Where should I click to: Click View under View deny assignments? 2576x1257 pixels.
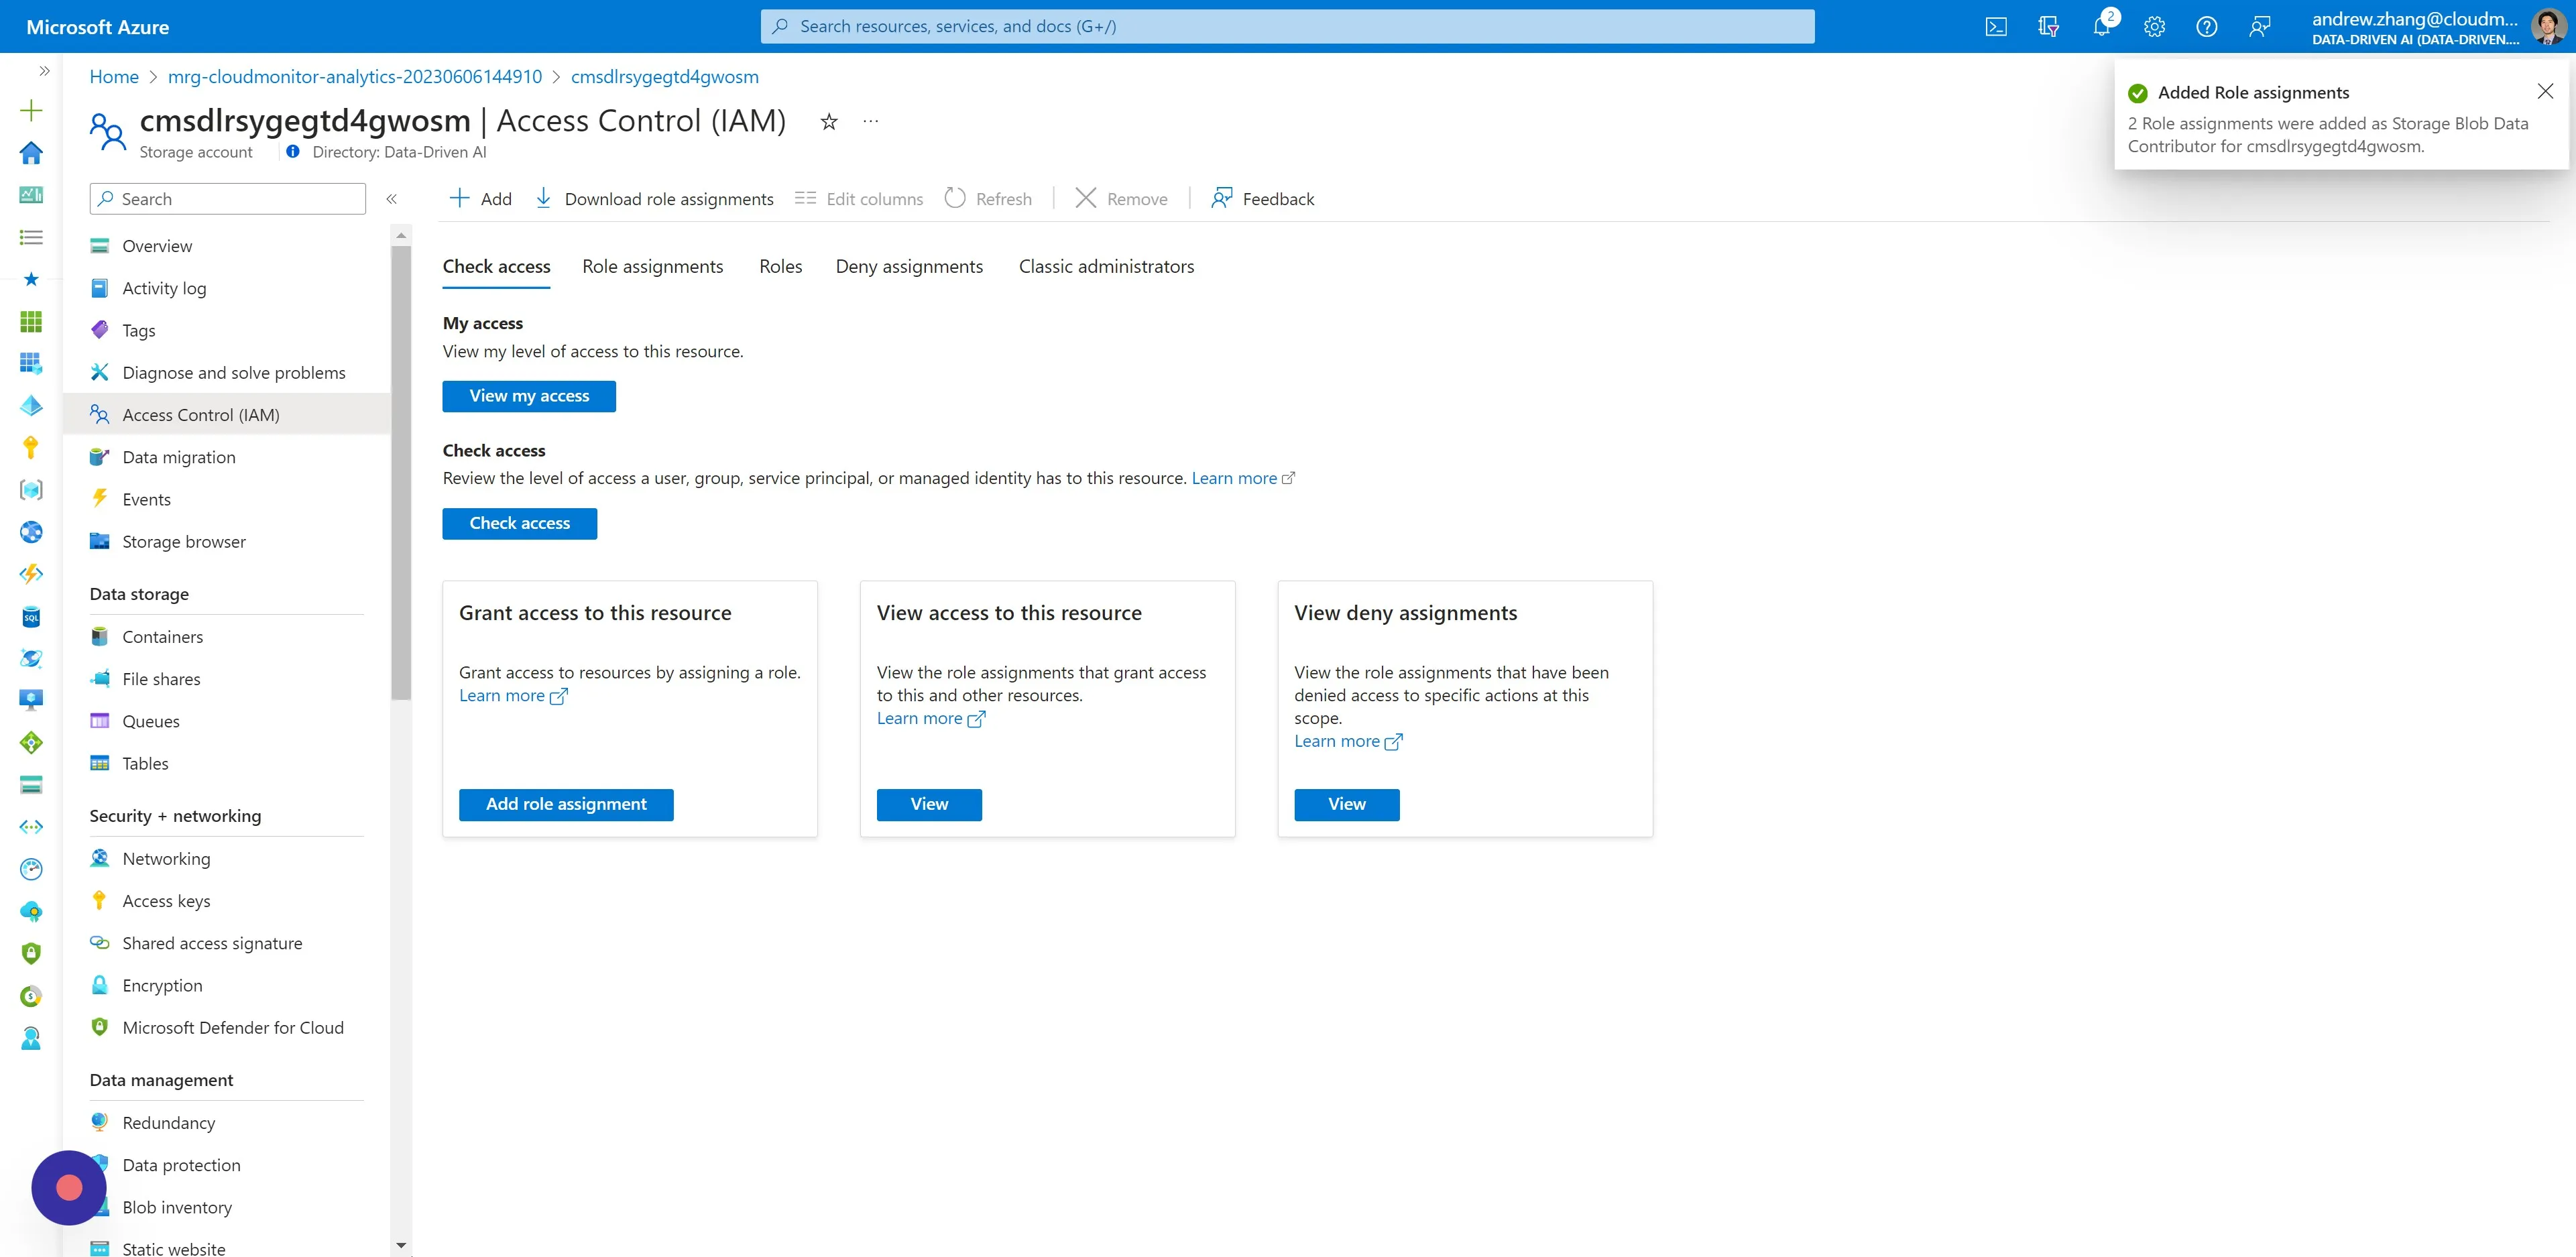[x=1346, y=804]
